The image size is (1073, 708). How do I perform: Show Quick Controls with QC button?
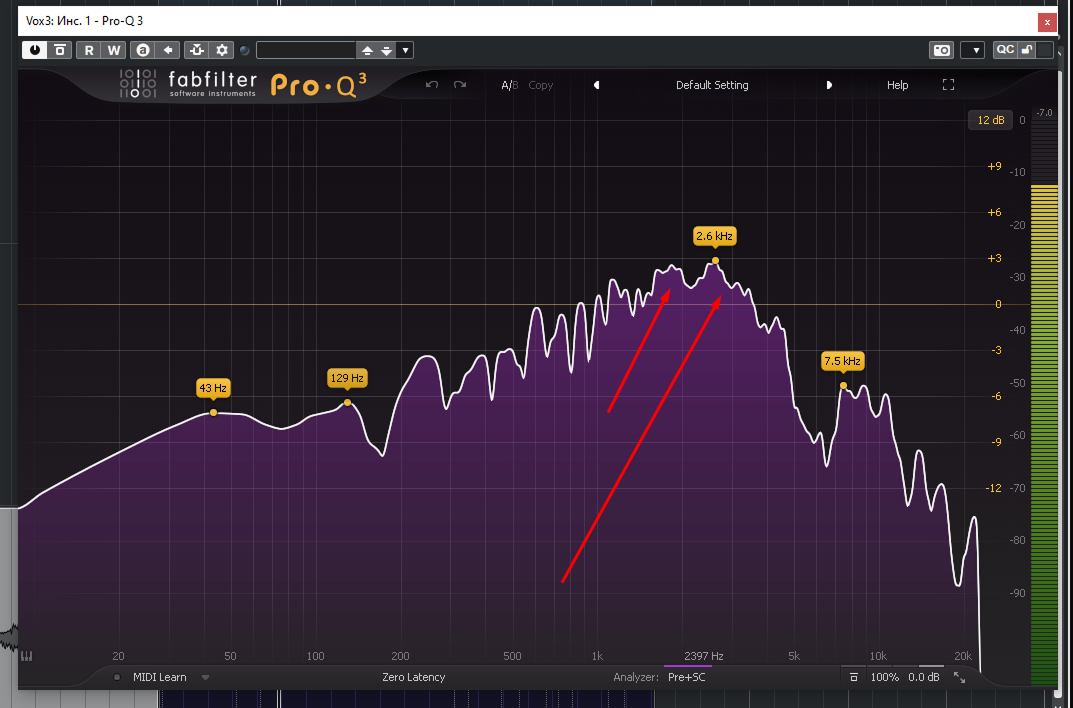point(1005,50)
